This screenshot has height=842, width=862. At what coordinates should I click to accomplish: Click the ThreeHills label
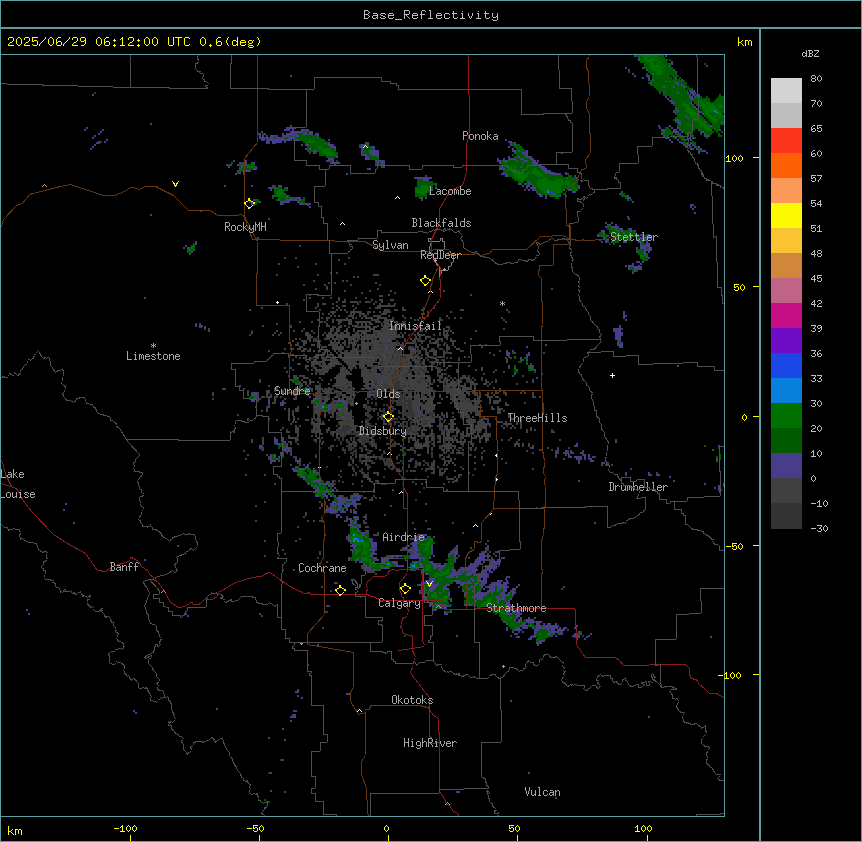click(537, 418)
